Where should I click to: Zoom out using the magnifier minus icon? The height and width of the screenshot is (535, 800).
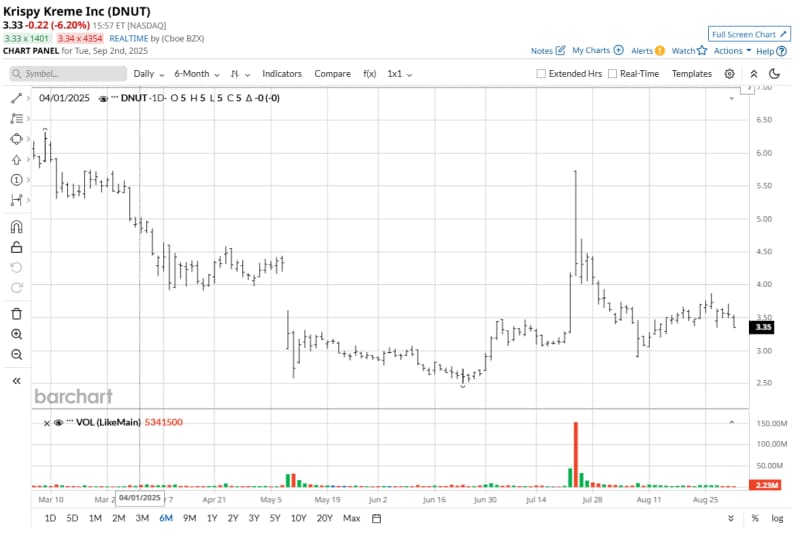click(16, 355)
